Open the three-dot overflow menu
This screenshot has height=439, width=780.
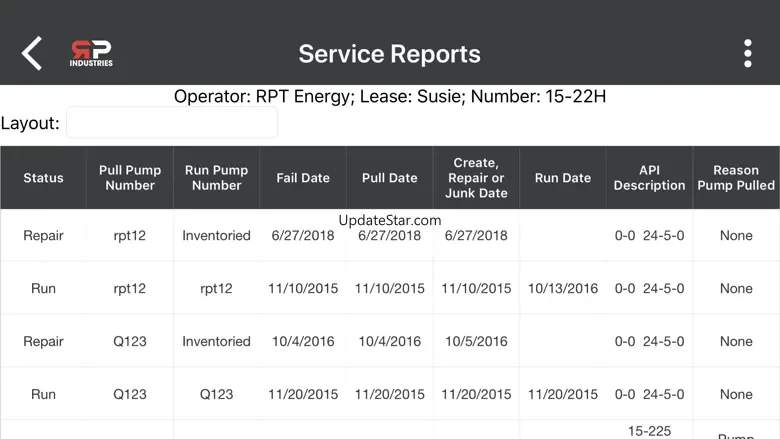747,53
